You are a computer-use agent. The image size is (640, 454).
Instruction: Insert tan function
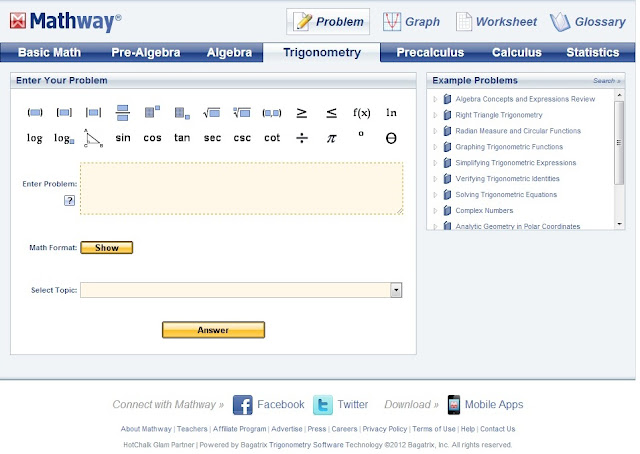(x=182, y=138)
